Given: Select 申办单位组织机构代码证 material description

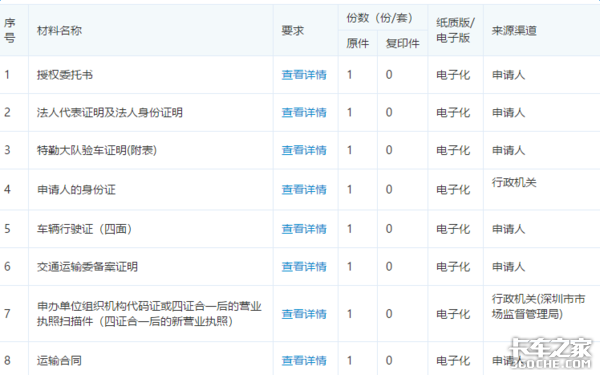Looking at the screenshot, I should pos(149,314).
